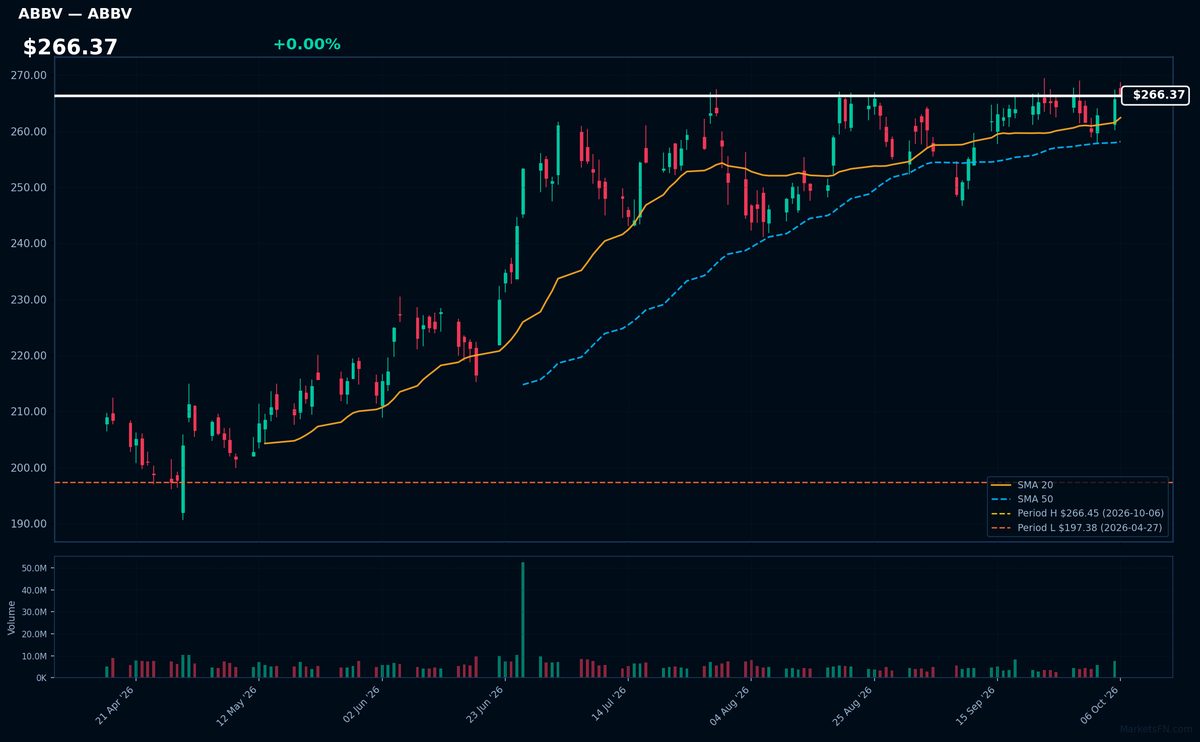
Task: Click the Volume axis title
Action: coord(11,617)
